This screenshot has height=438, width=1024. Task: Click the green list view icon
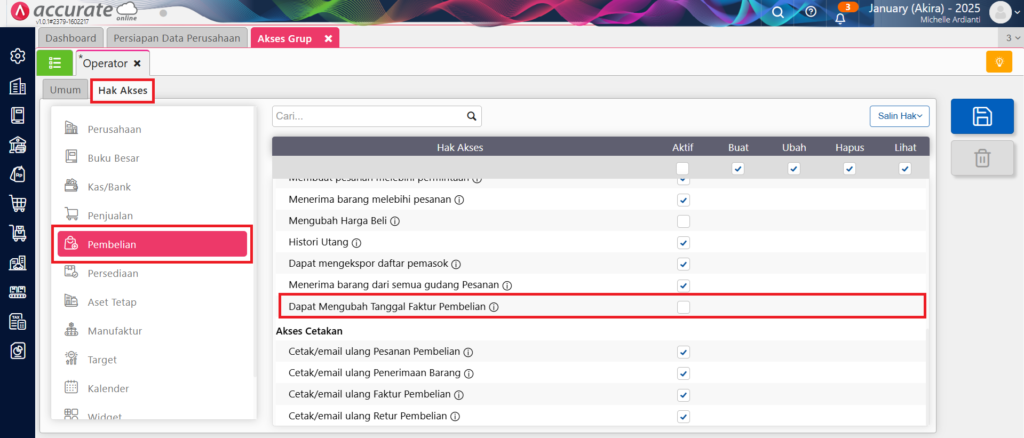[x=54, y=62]
